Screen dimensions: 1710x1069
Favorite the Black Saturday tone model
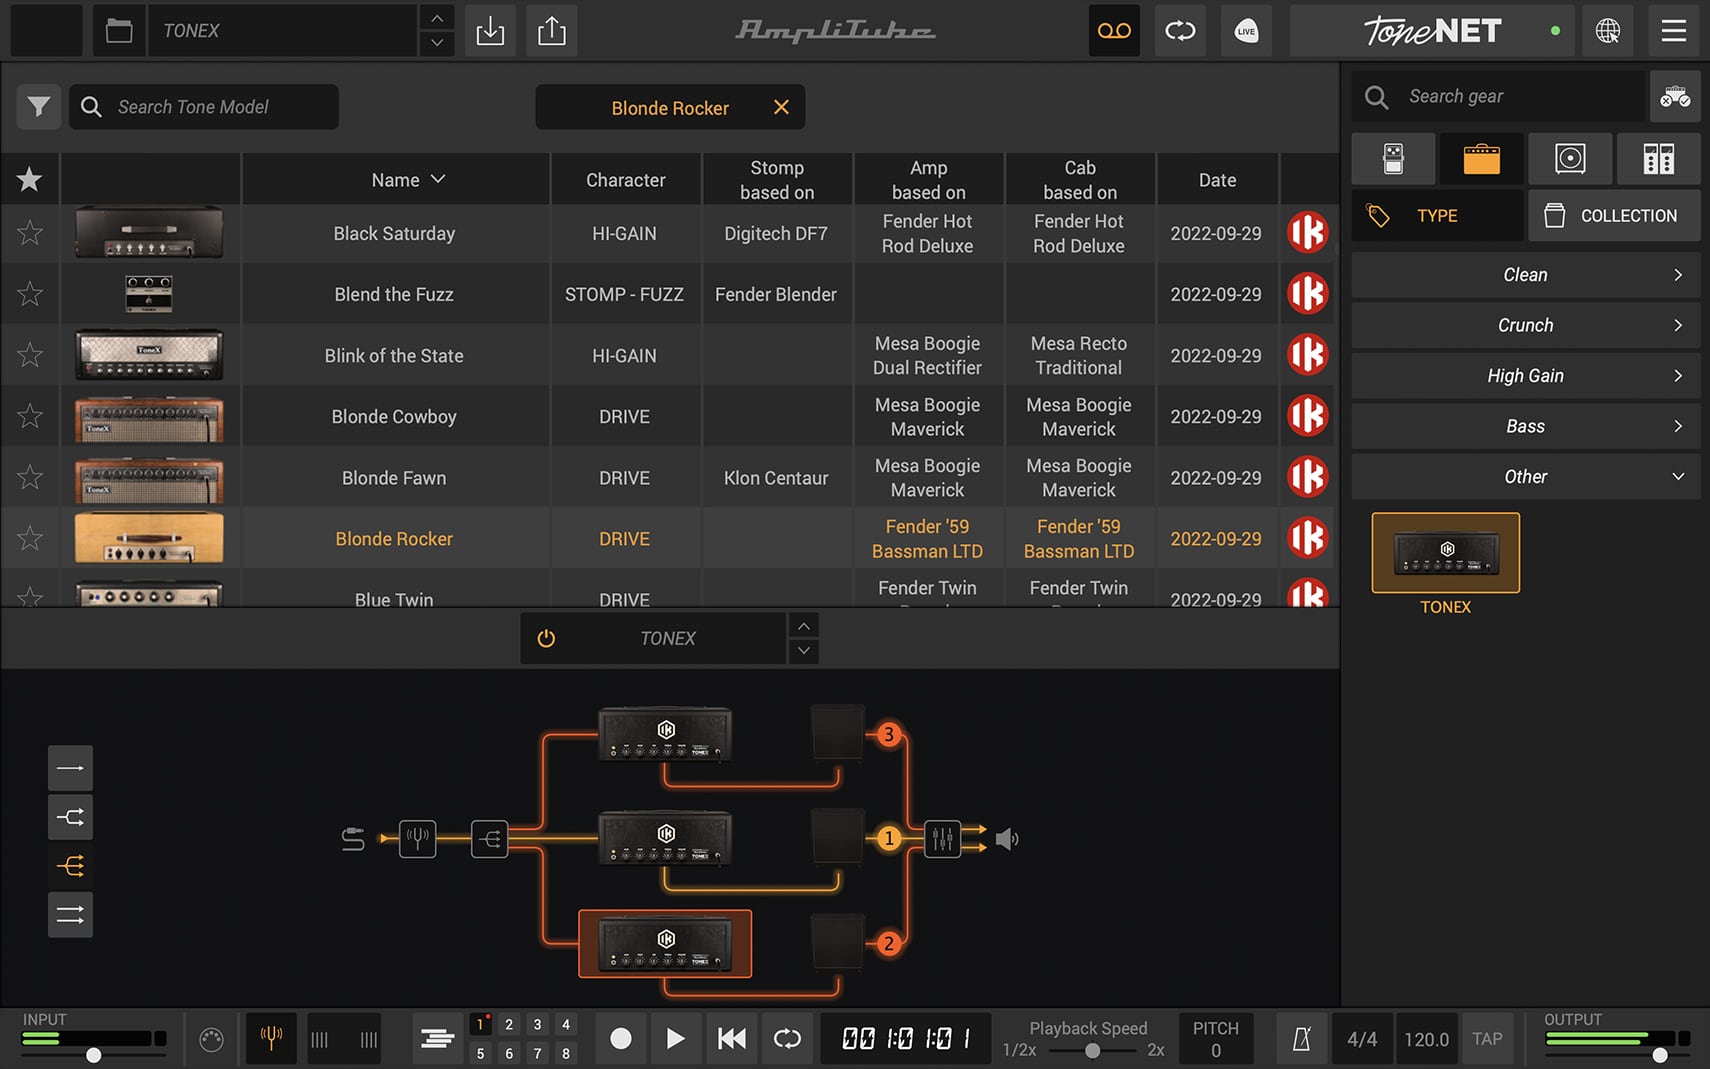(30, 233)
